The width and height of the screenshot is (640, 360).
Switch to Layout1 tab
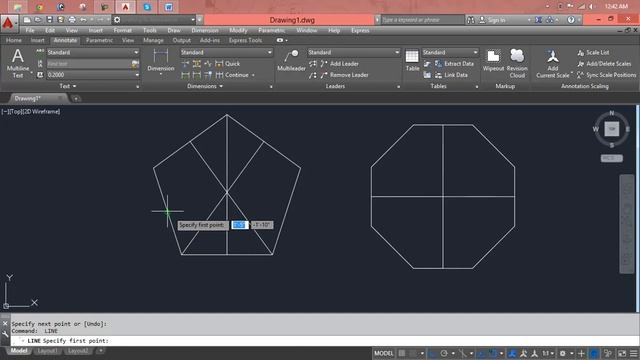(47, 351)
